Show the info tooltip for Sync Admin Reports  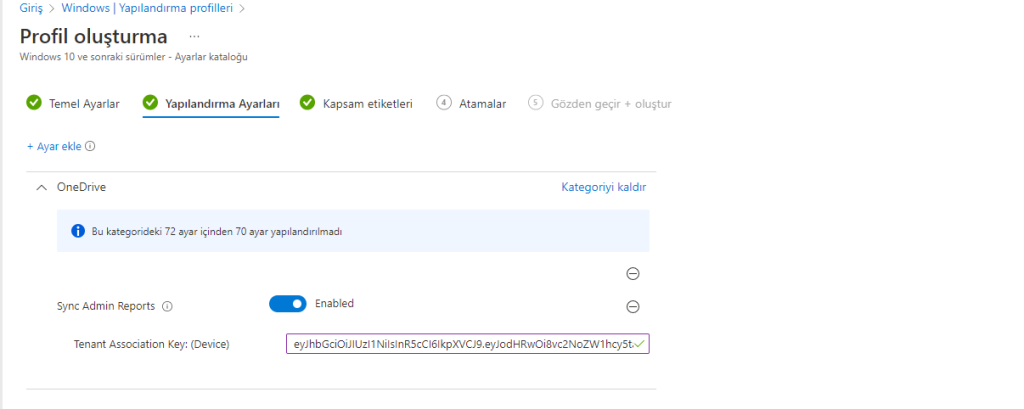click(x=167, y=307)
